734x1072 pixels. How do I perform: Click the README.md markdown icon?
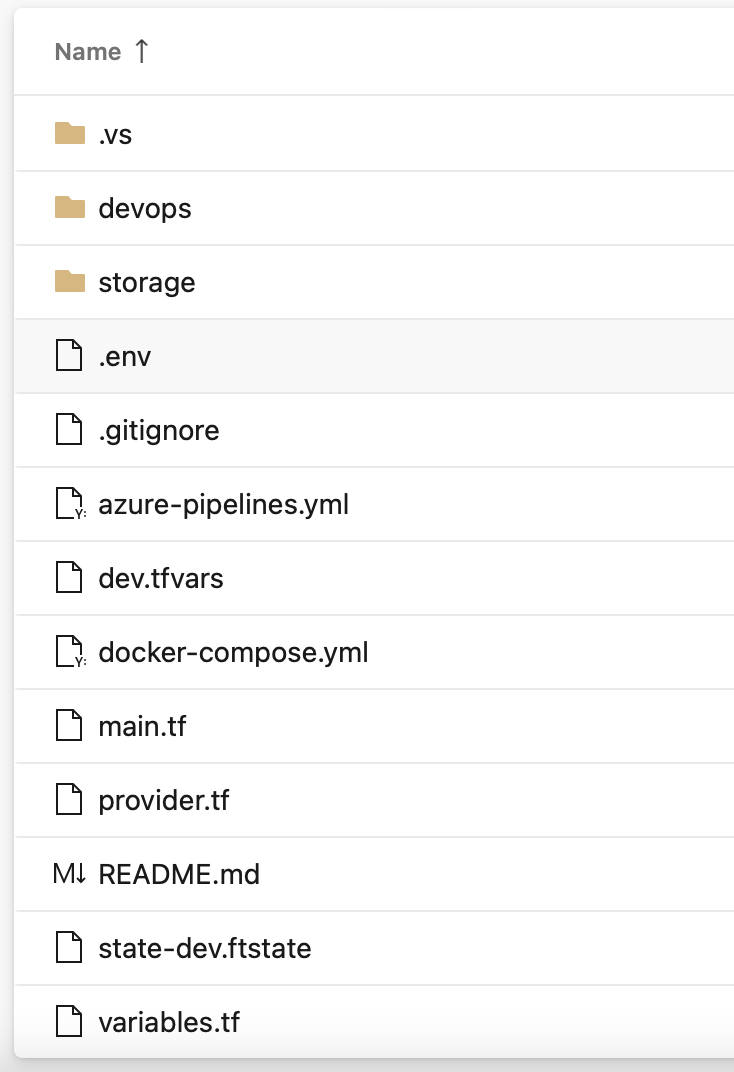point(70,874)
